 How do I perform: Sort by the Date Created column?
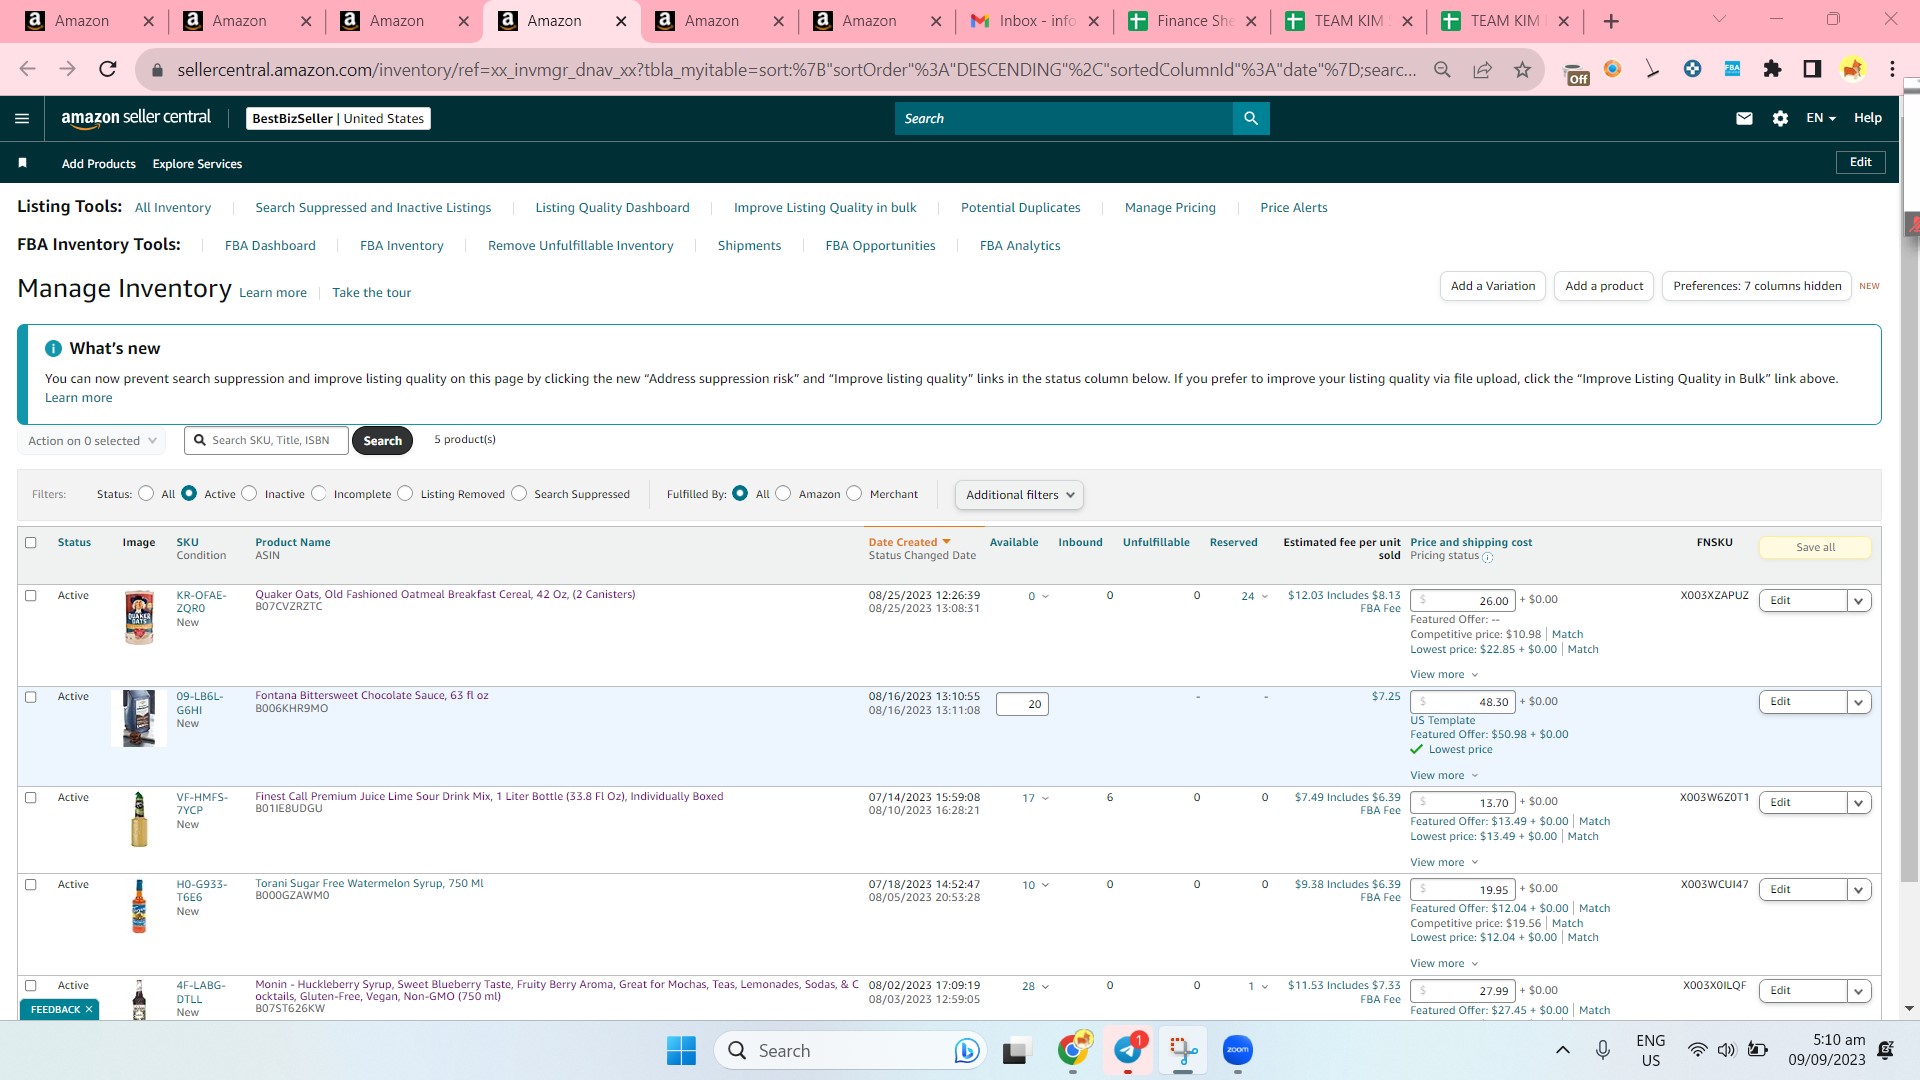pyautogui.click(x=909, y=542)
